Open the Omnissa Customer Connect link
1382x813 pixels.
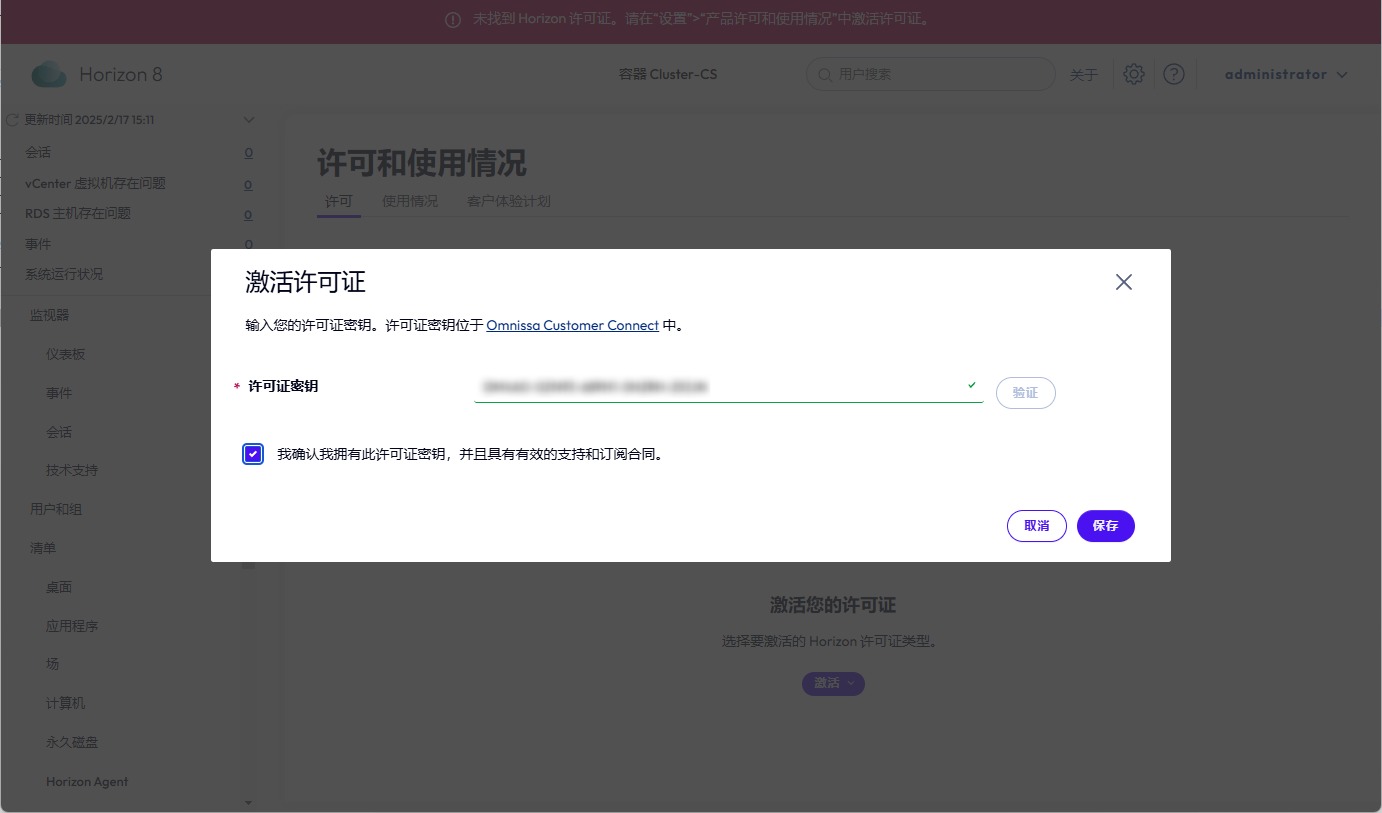coord(572,326)
